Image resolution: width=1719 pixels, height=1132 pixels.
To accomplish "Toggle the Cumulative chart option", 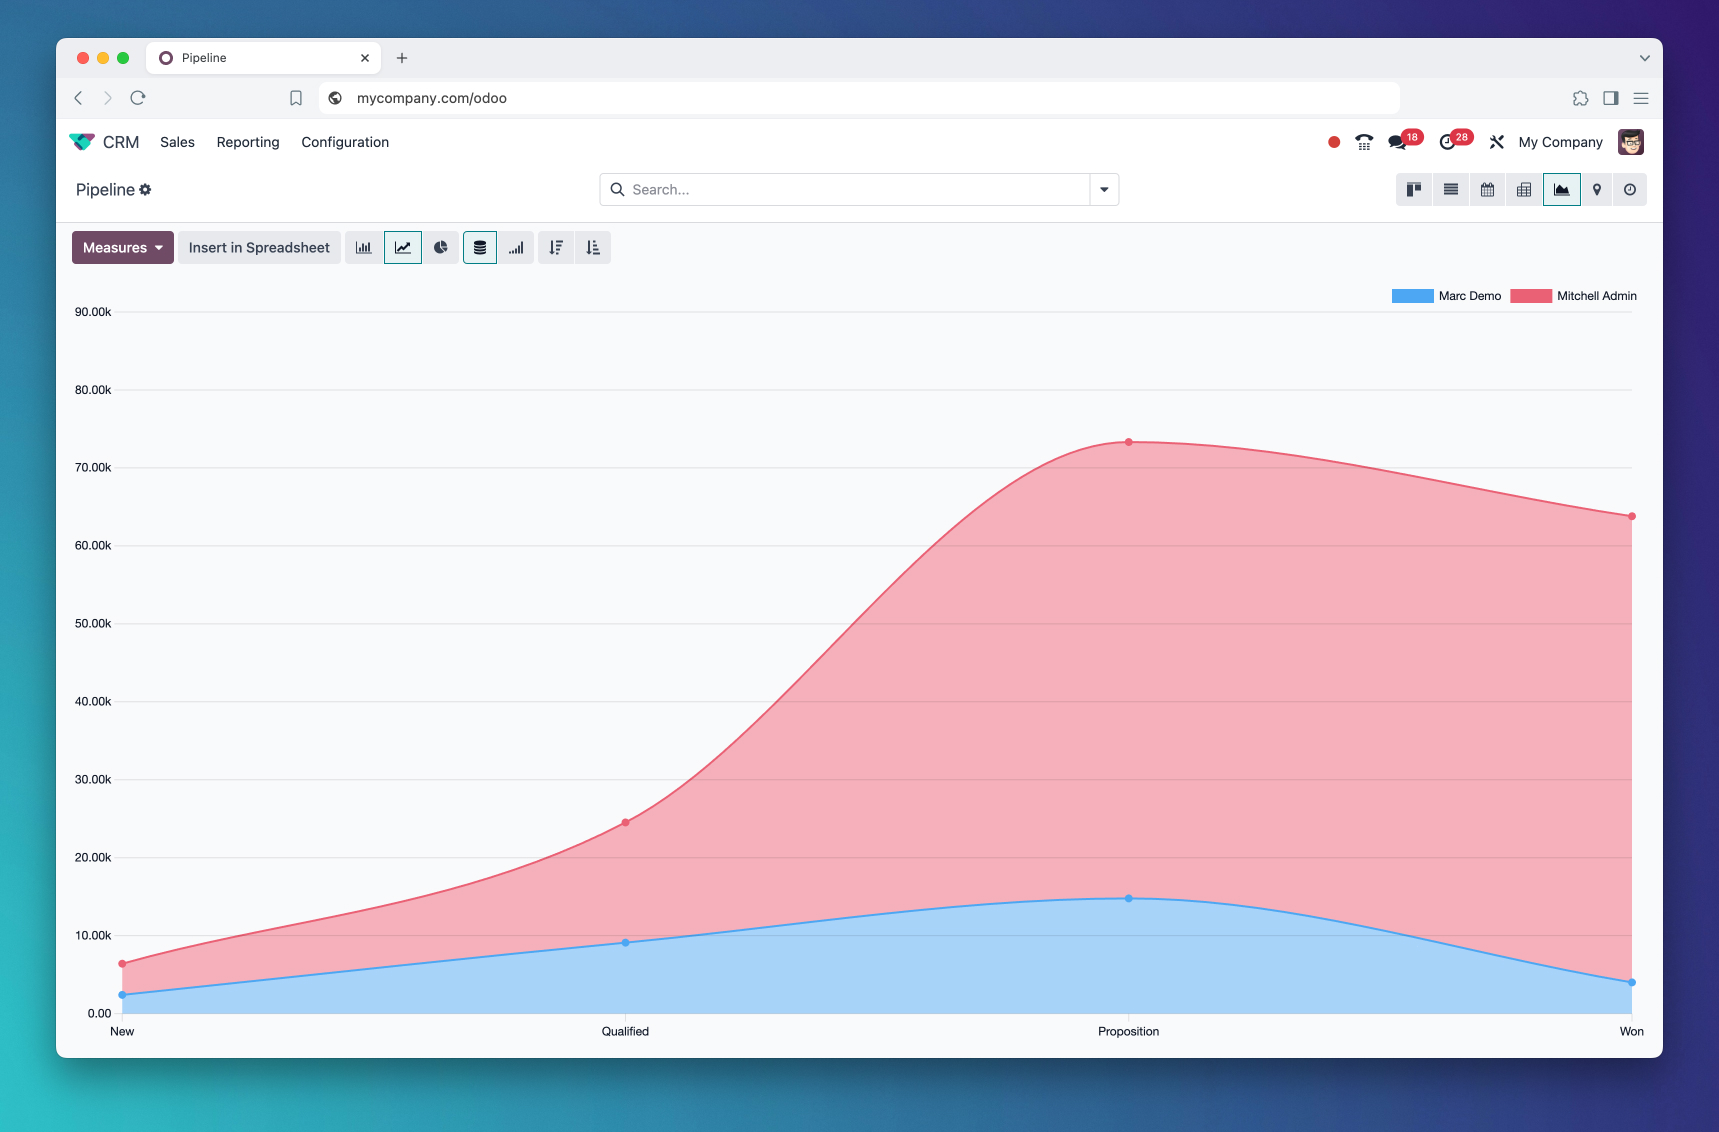I will (x=516, y=248).
